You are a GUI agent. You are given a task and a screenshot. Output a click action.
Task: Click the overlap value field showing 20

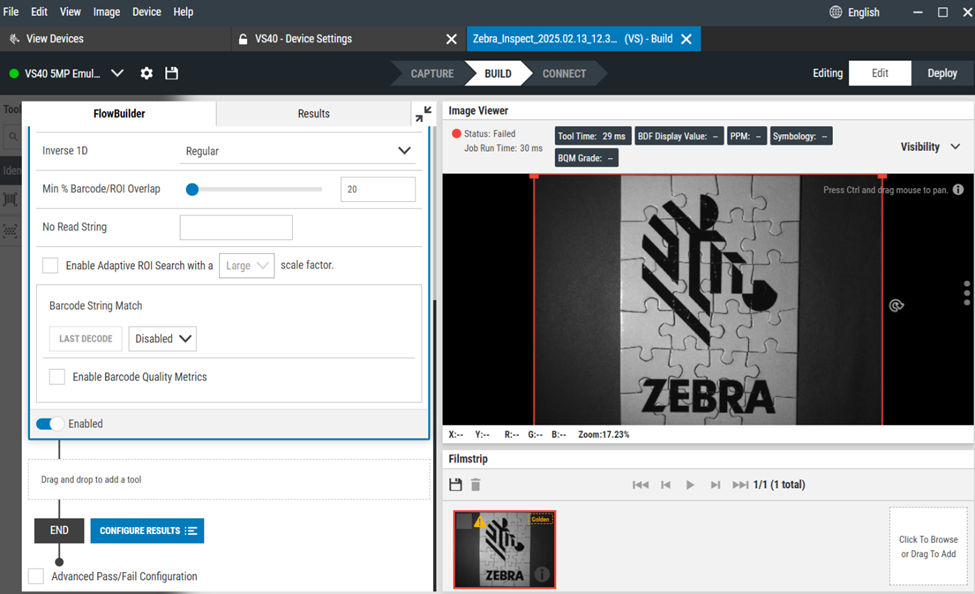(x=378, y=189)
